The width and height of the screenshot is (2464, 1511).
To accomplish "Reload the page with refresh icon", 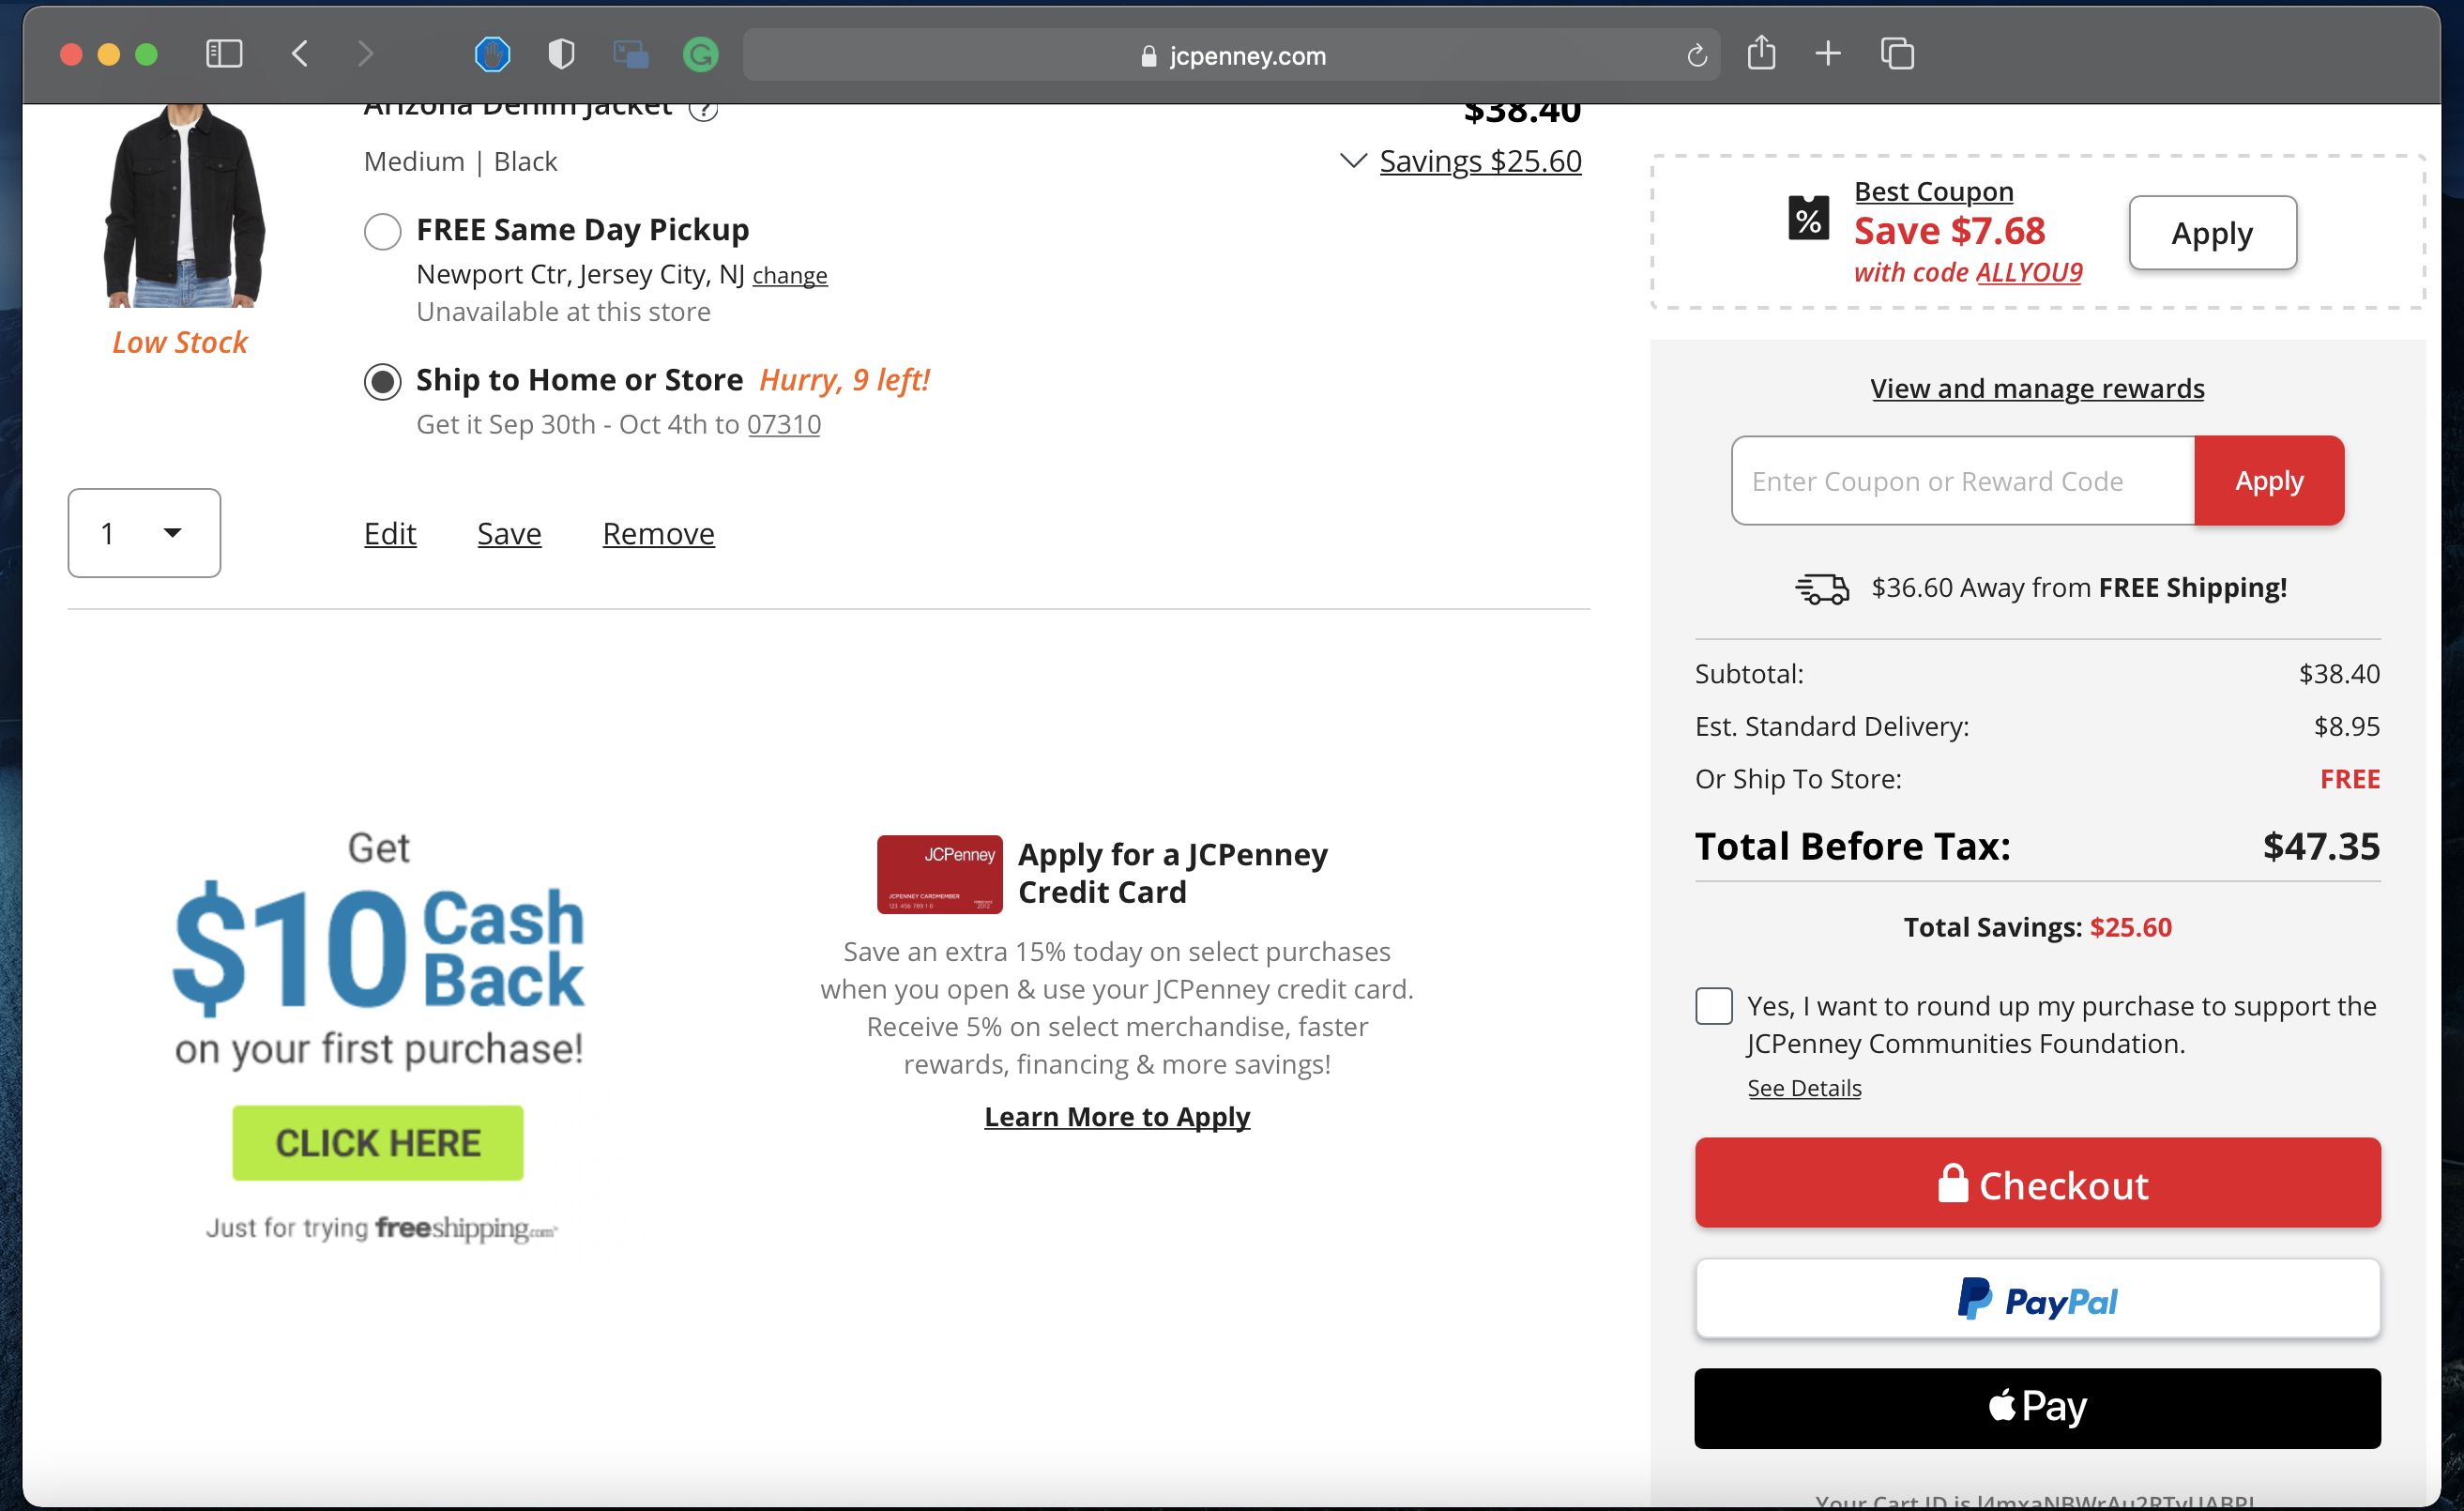I will (x=1696, y=56).
